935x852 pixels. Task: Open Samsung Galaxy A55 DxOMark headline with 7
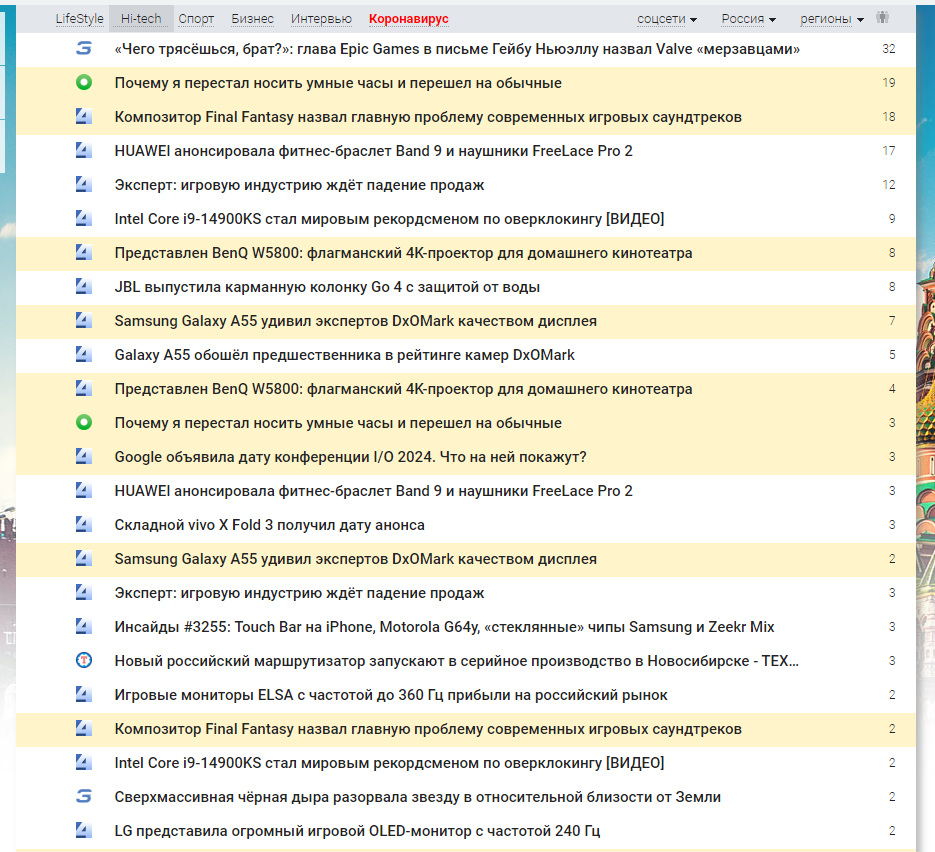coord(355,321)
